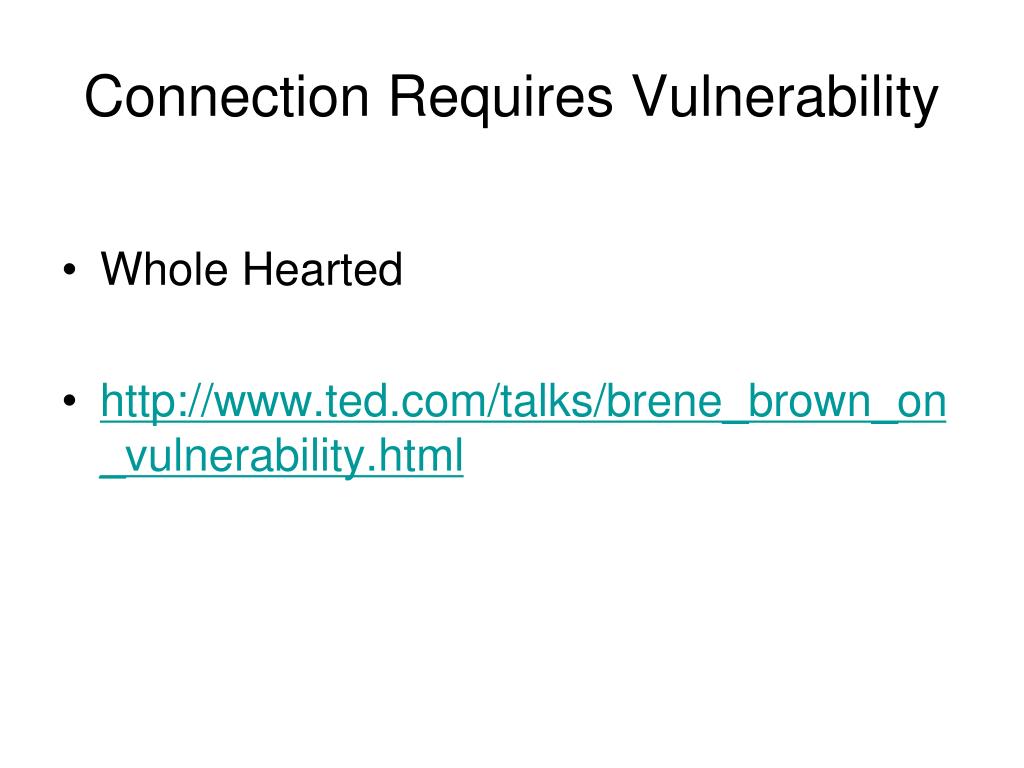The width and height of the screenshot is (1024, 768).
Task: Click the word 'Whole' in first bullet
Action: point(164,269)
